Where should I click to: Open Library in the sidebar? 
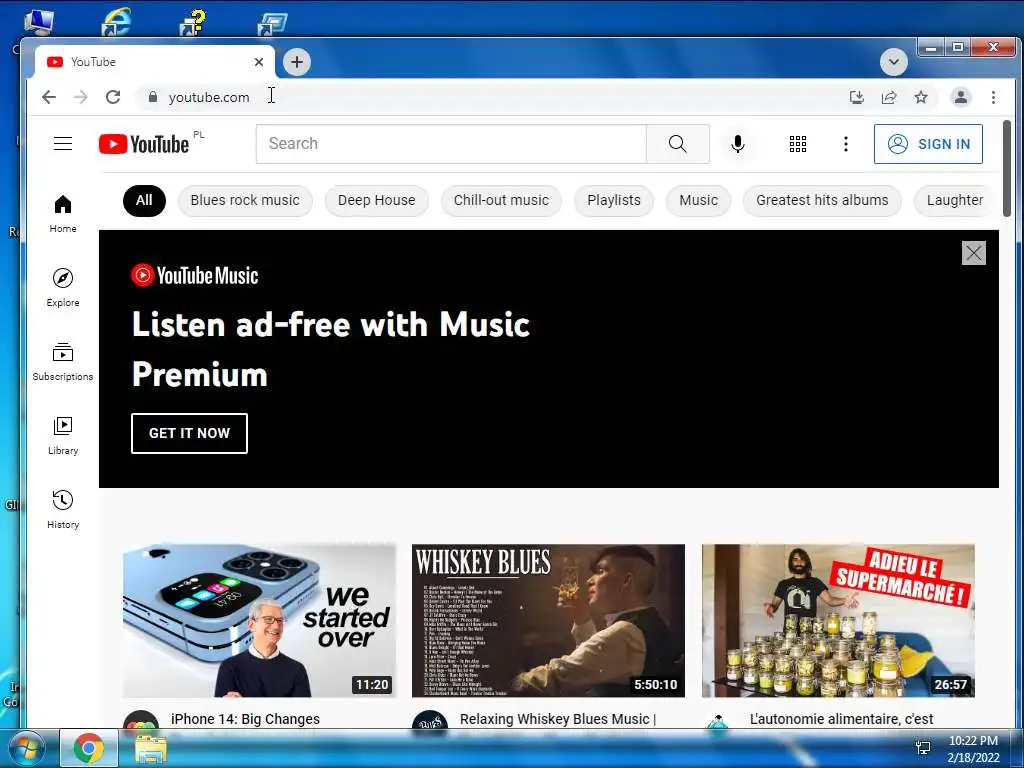click(63, 436)
